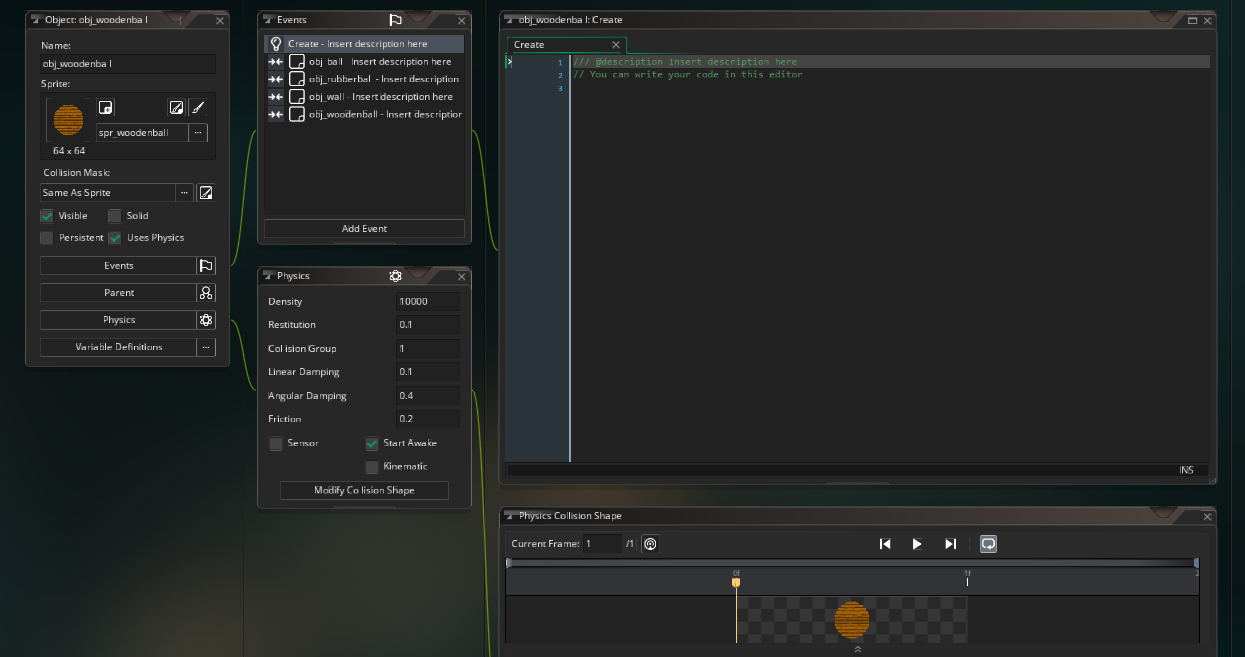This screenshot has height=657, width=1245.
Task: Click the Current Frame number field
Action: point(602,544)
